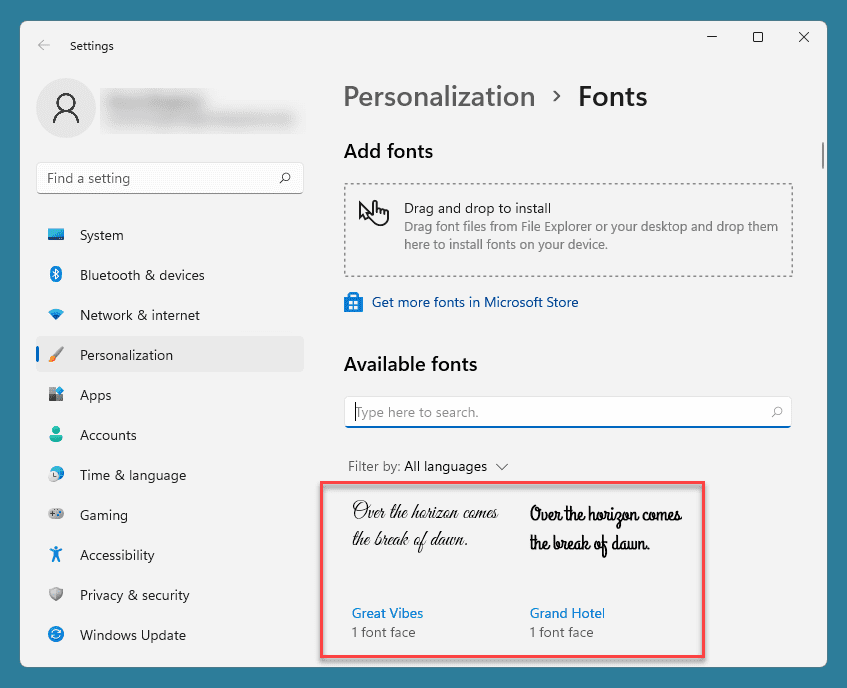Go to Gaming settings

[x=170, y=515]
